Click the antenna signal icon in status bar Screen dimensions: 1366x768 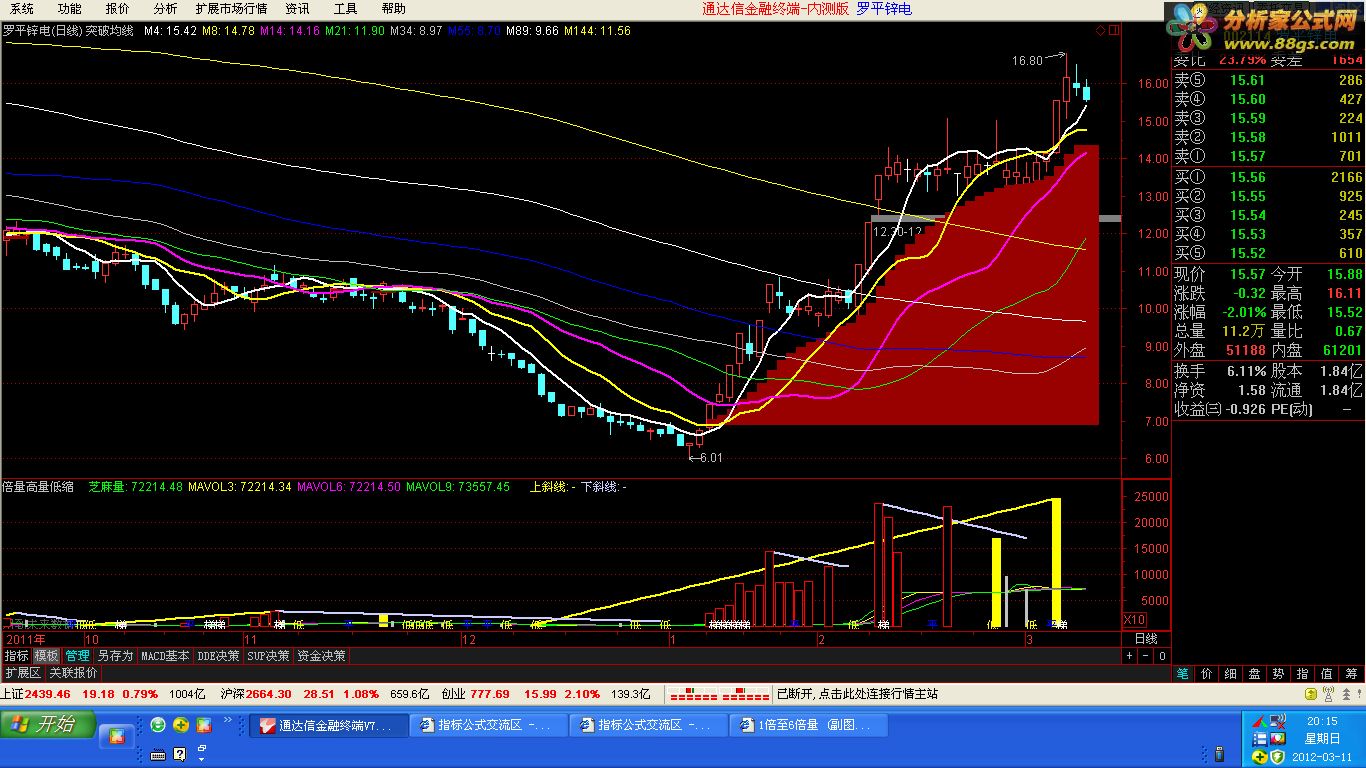pos(1328,694)
